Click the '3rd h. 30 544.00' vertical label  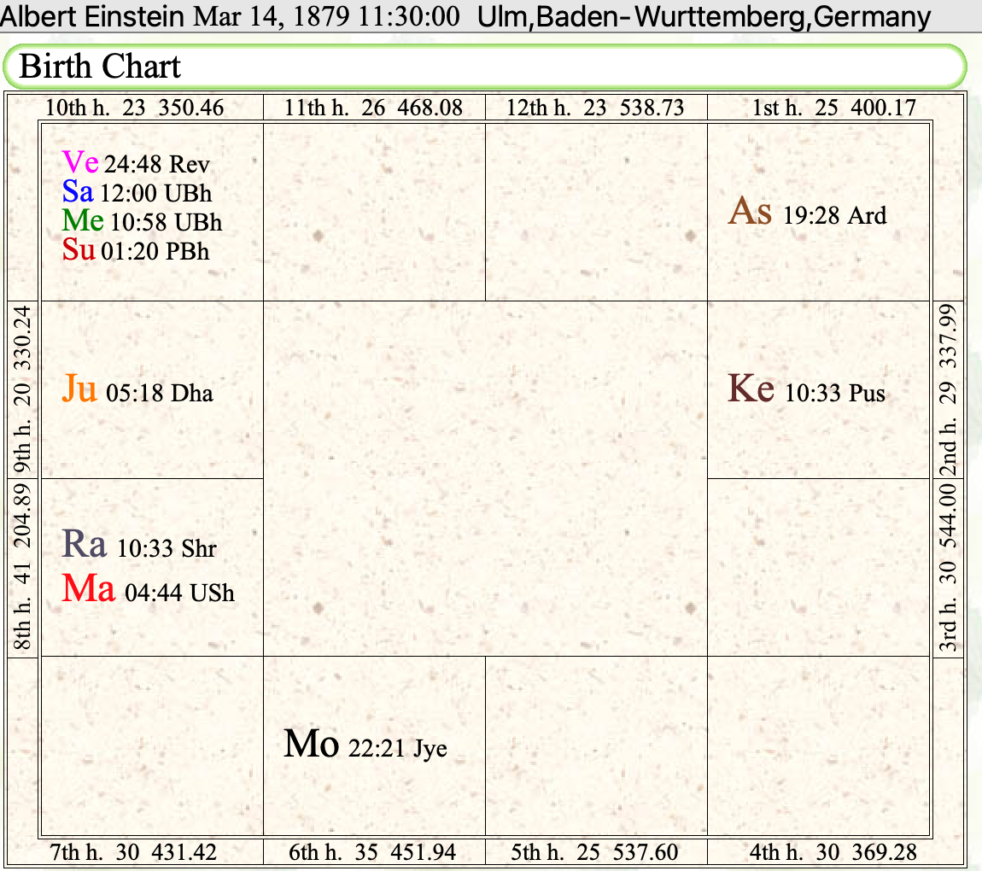coord(948,567)
